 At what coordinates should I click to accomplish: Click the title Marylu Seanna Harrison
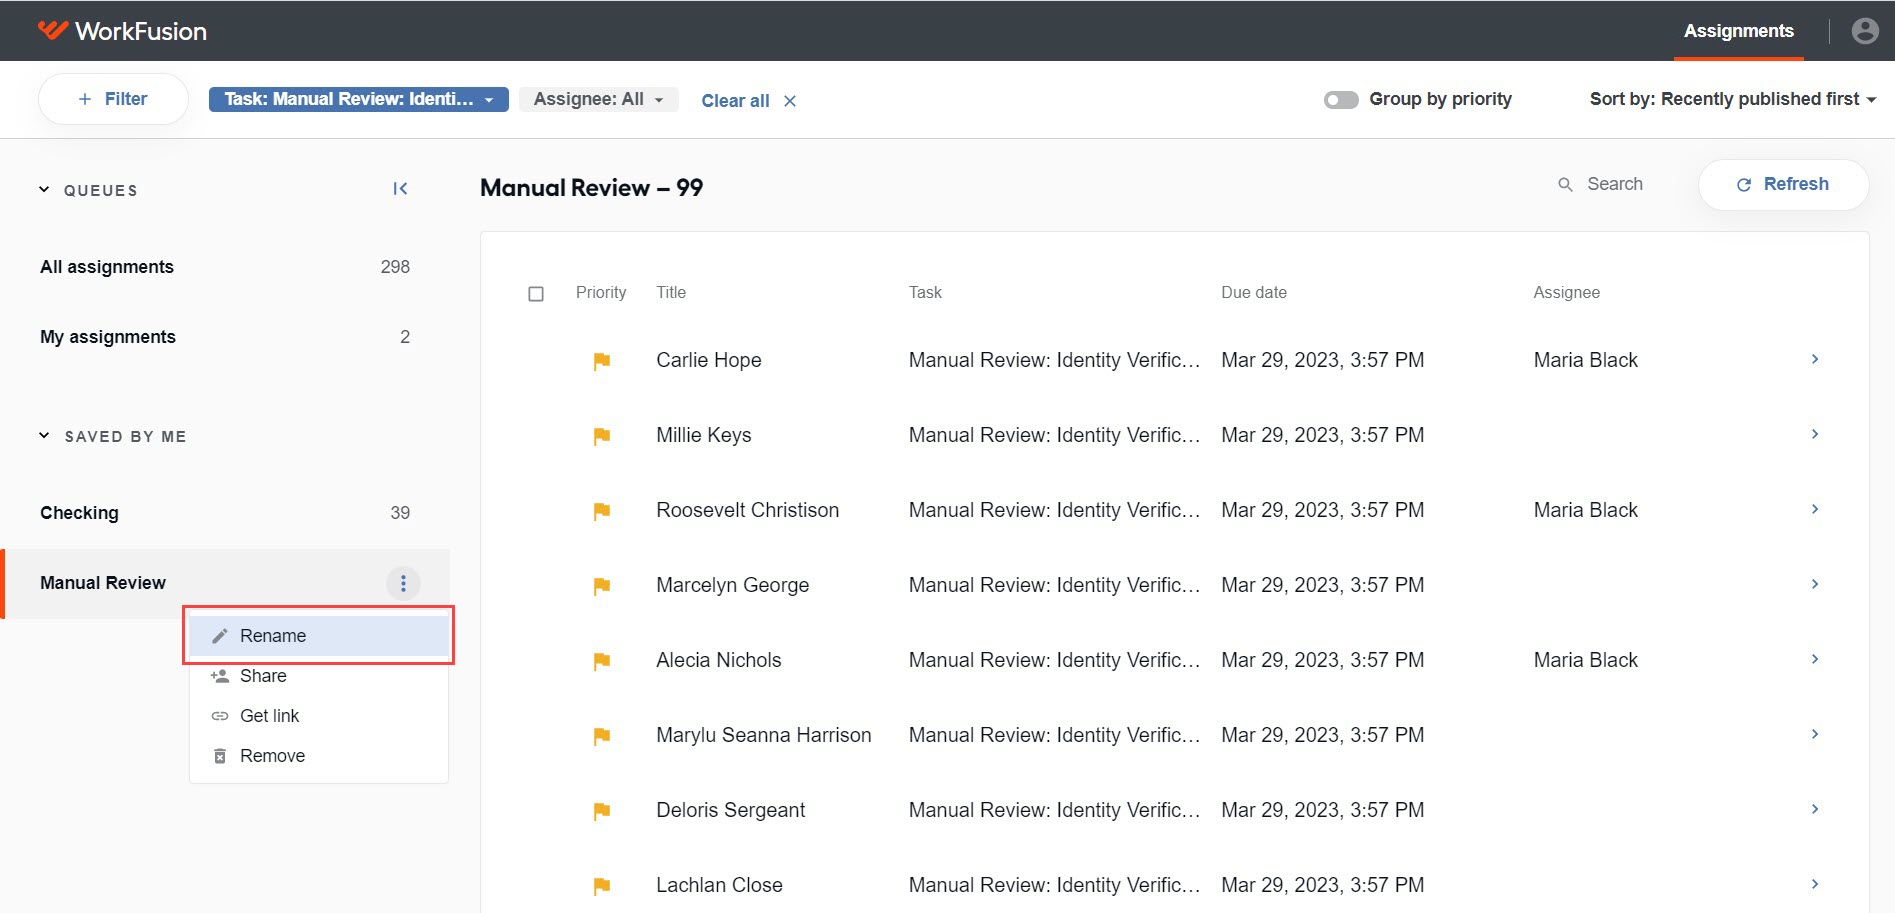(764, 735)
